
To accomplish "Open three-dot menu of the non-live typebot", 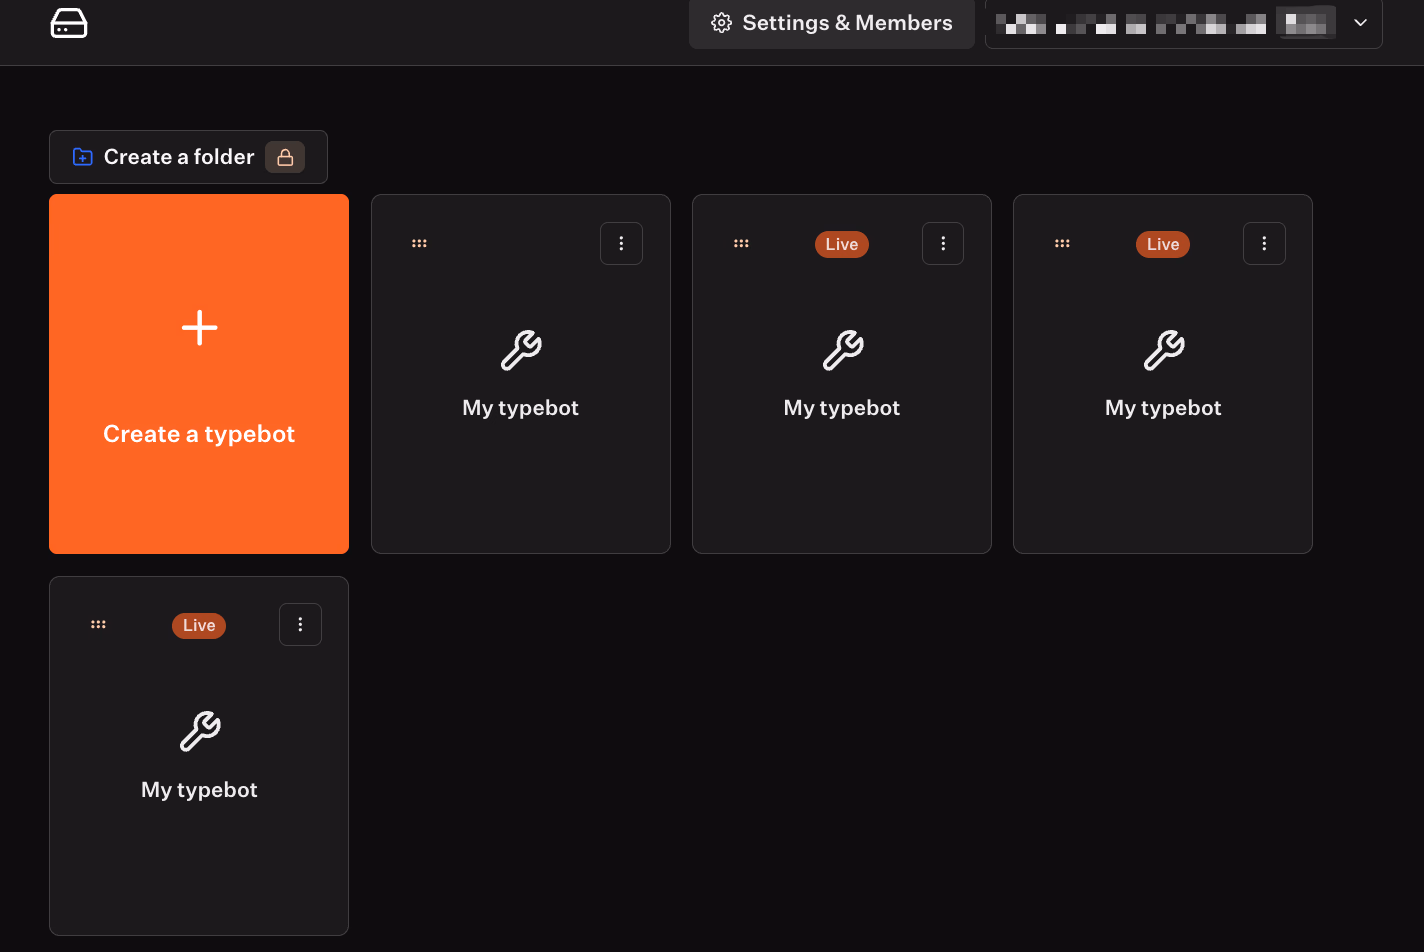I will [x=621, y=243].
